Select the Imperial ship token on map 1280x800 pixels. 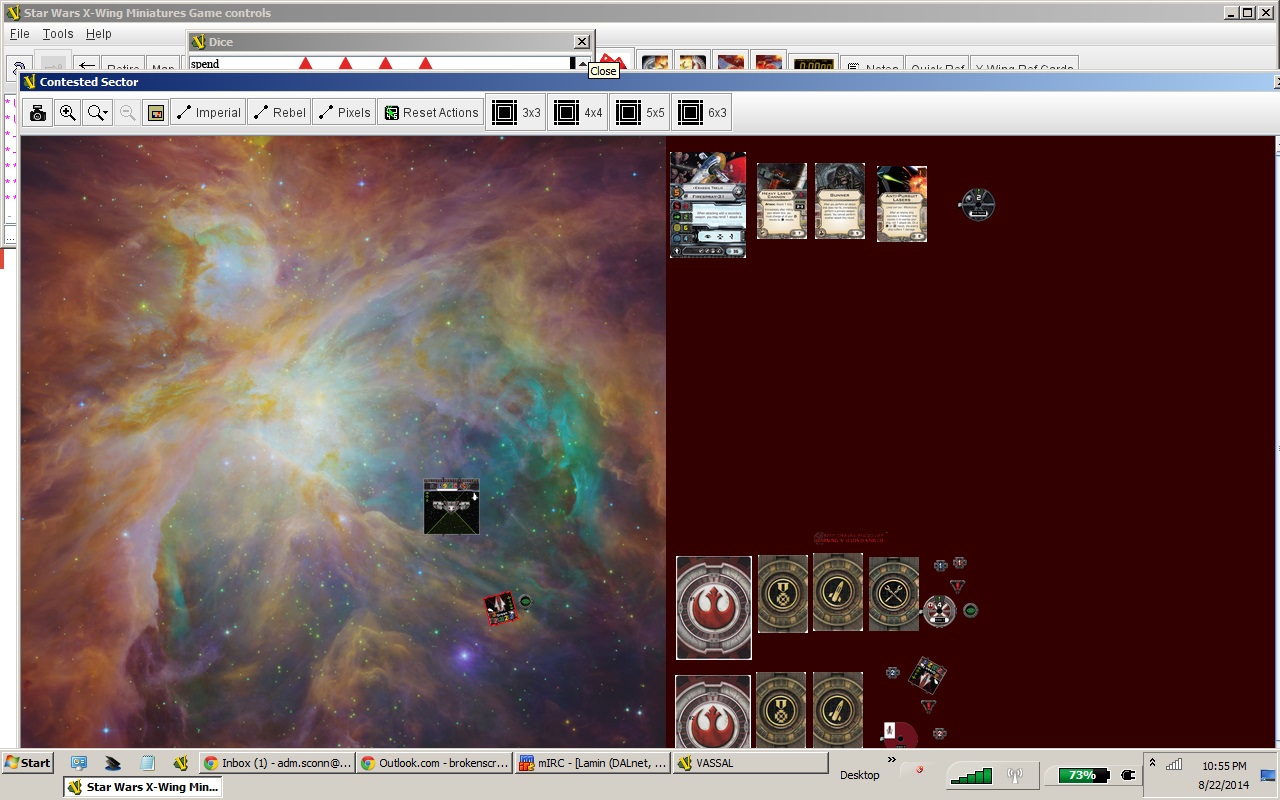(x=451, y=506)
